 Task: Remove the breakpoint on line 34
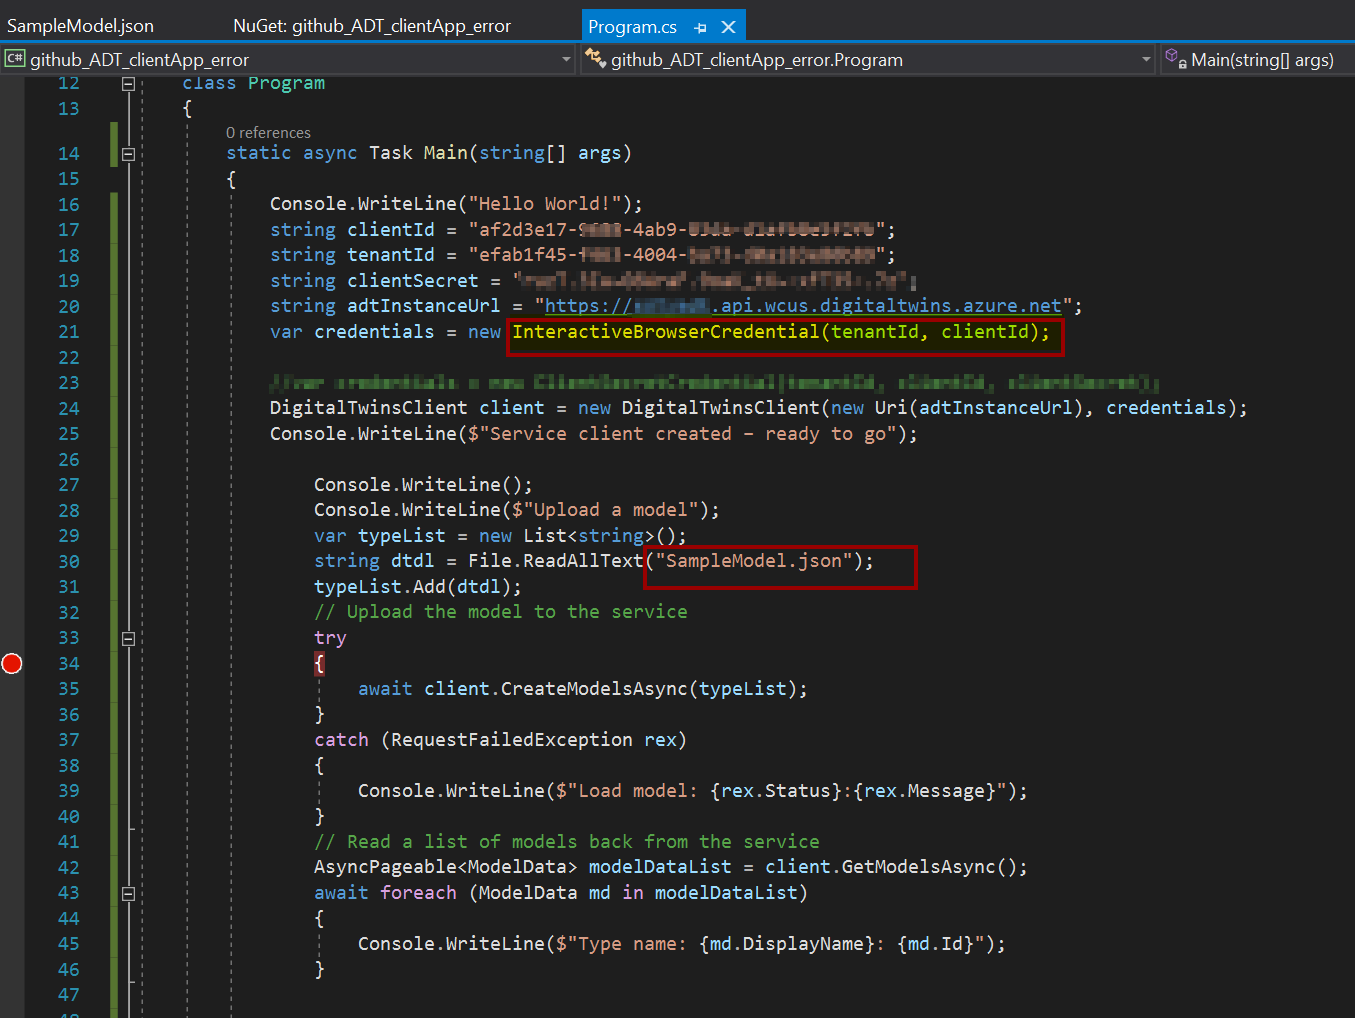(x=12, y=663)
